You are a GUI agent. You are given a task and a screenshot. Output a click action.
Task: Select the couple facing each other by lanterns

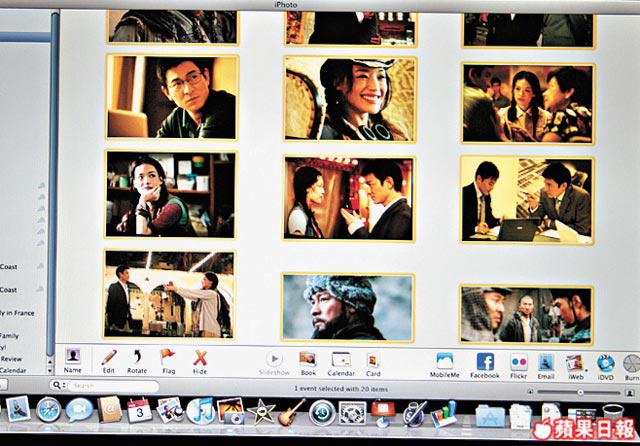(x=349, y=198)
